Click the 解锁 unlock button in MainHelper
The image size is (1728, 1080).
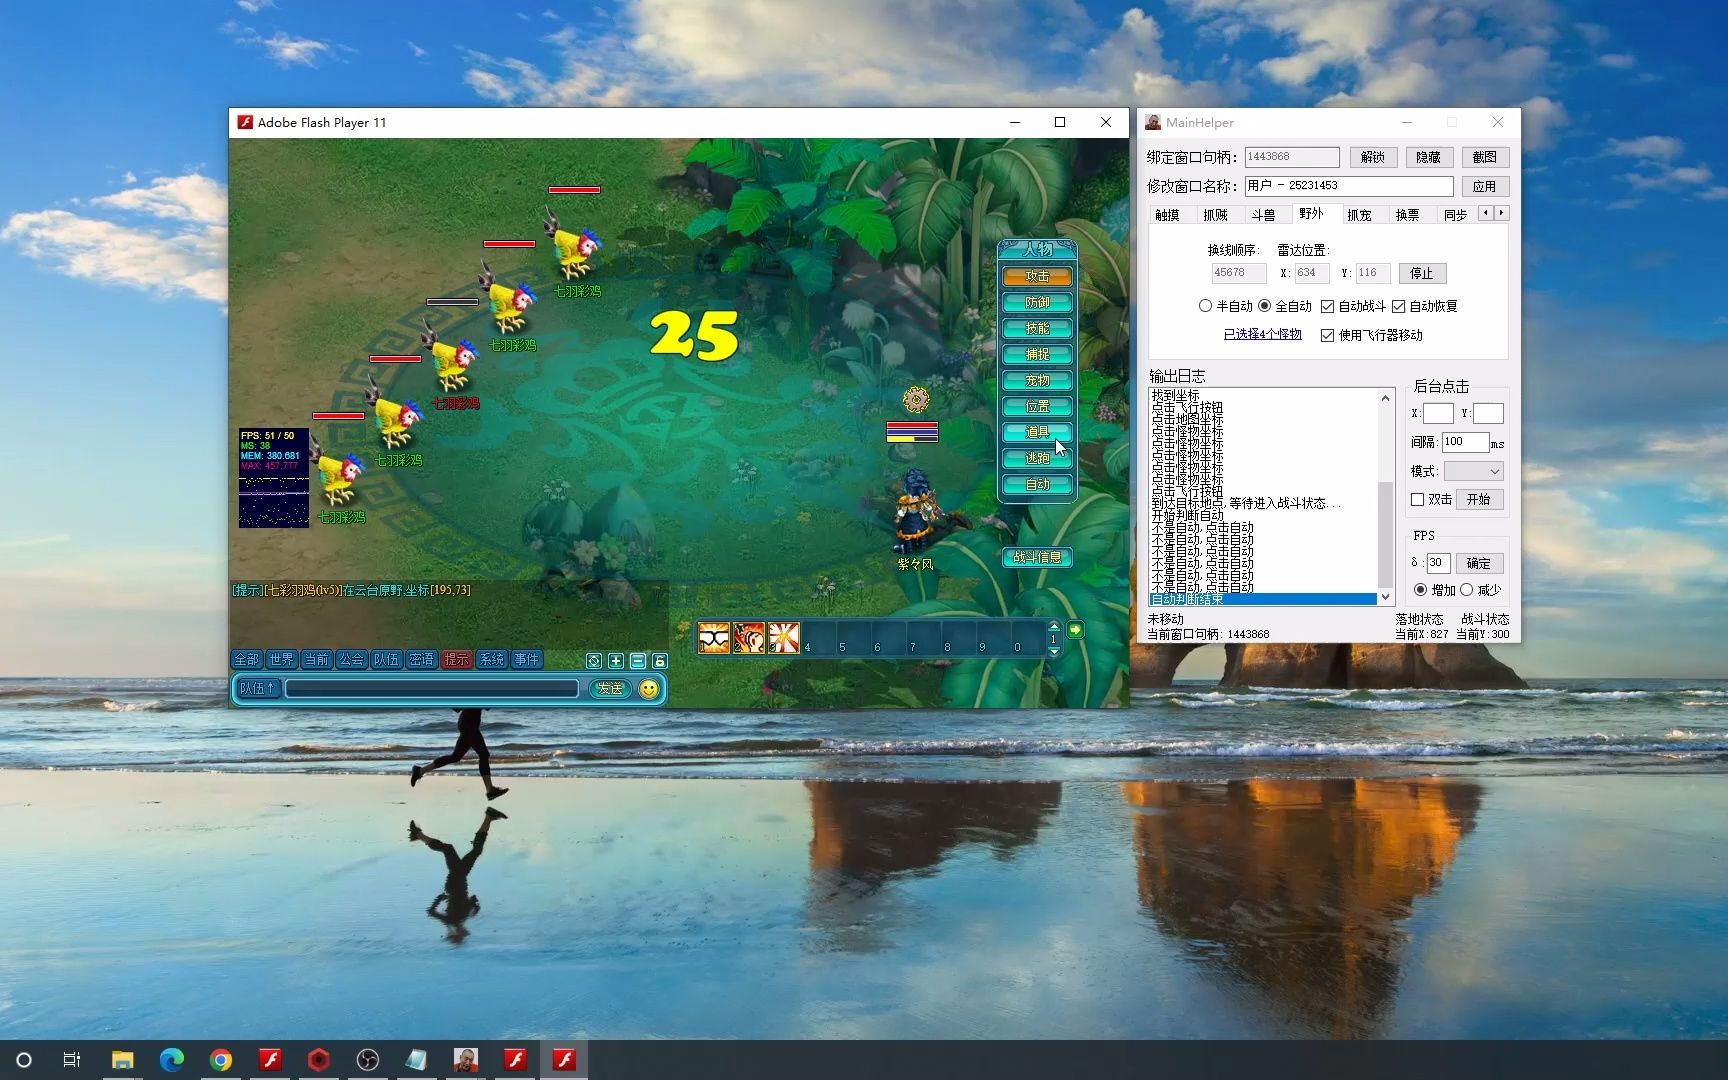(x=1373, y=157)
